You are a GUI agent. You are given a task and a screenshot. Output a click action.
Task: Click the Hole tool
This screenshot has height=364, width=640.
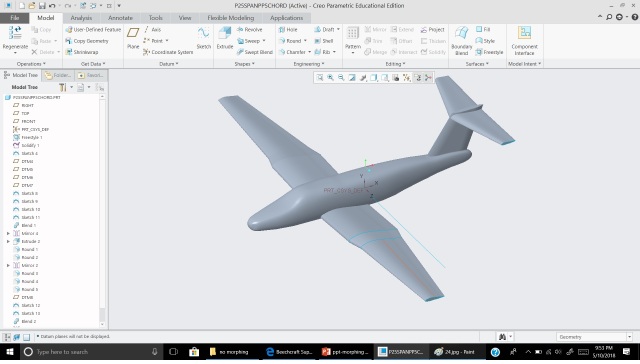(288, 29)
